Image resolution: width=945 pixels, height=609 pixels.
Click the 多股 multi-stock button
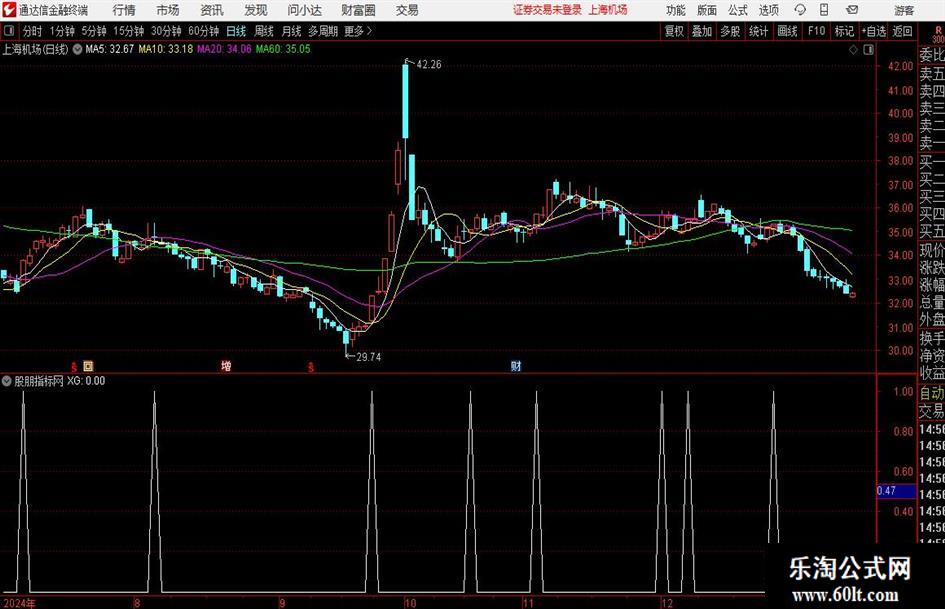click(730, 31)
